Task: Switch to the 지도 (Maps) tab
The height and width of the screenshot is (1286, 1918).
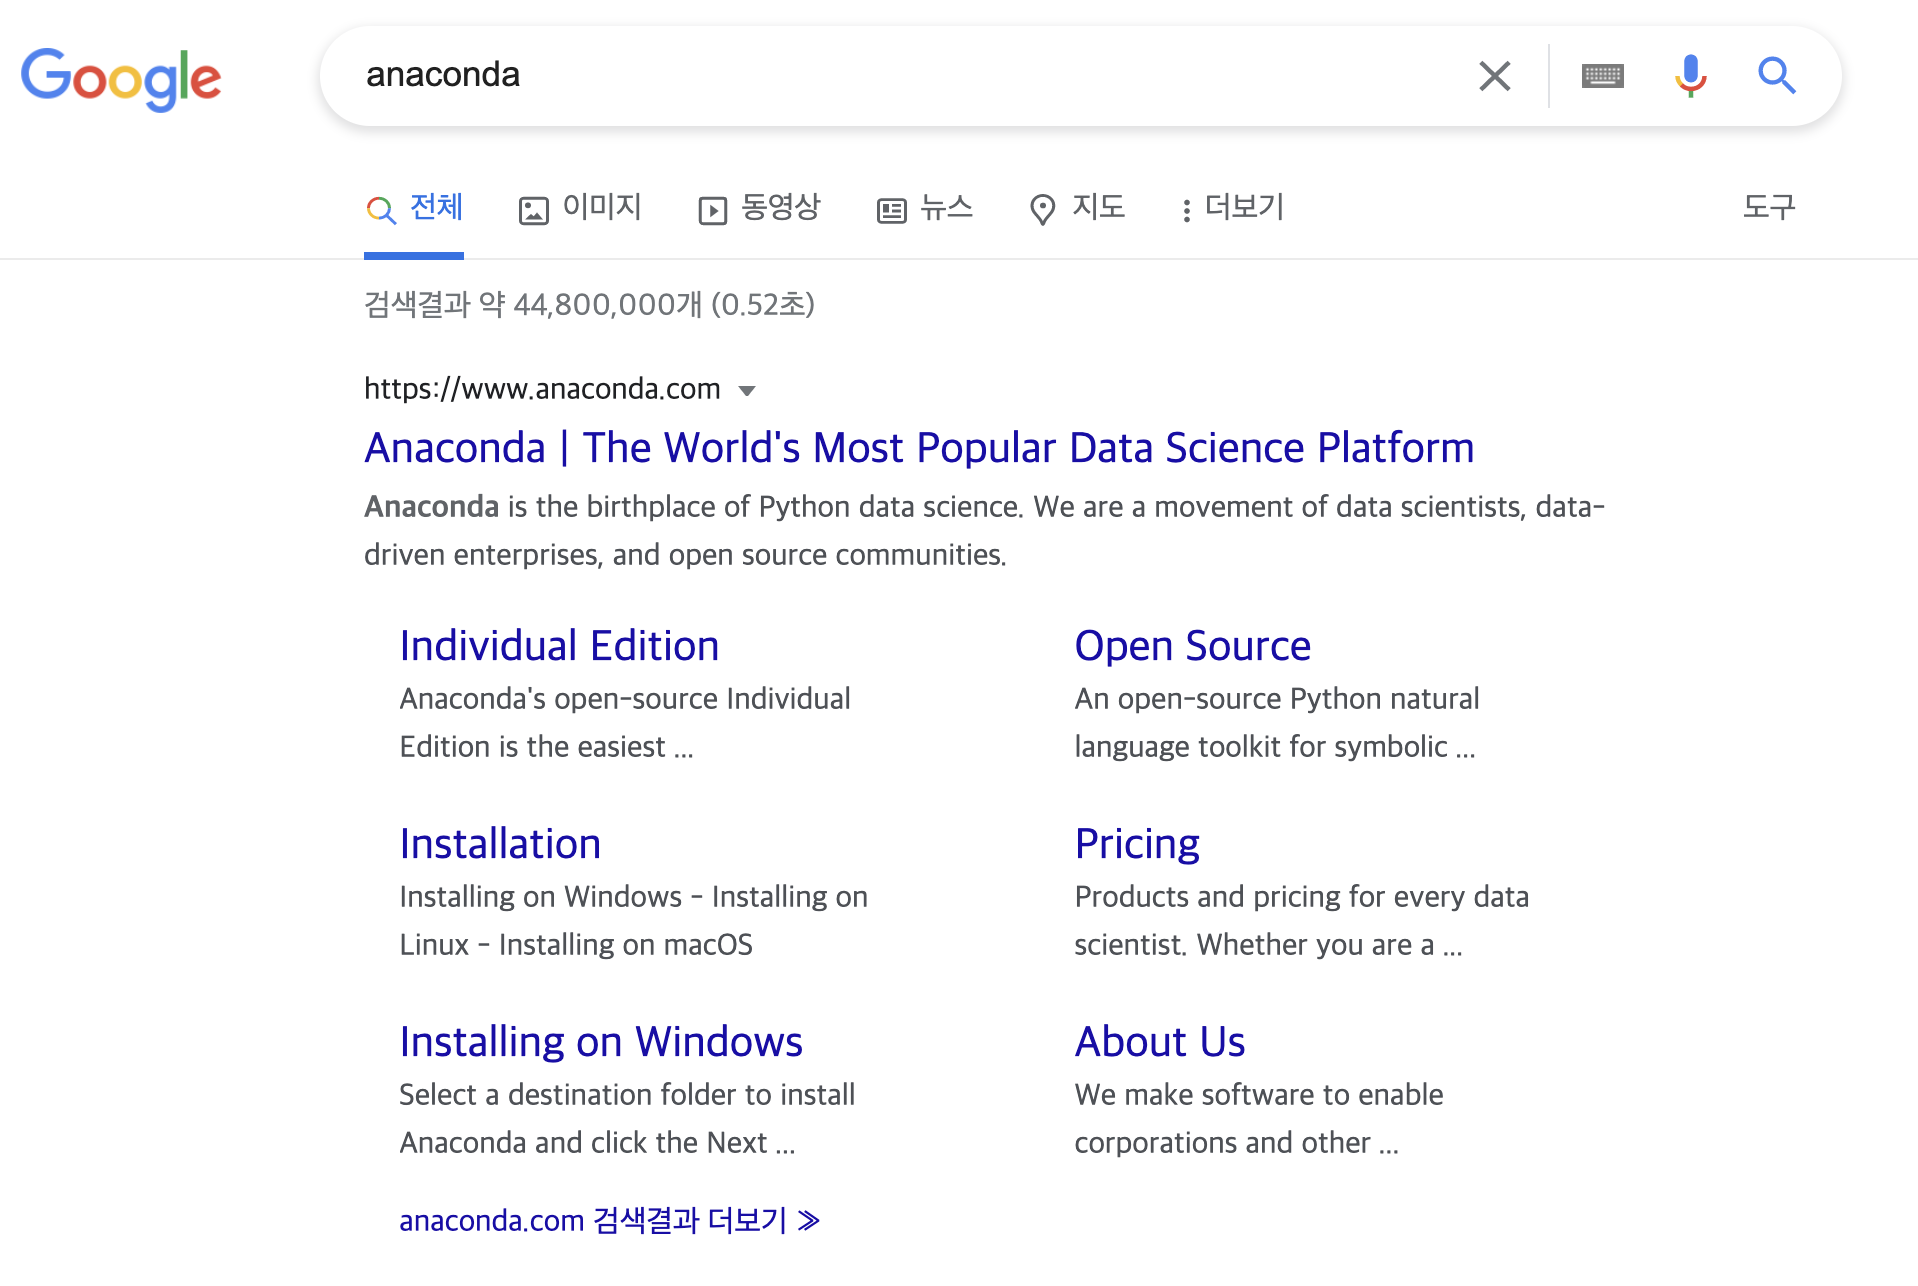Action: coord(1077,208)
